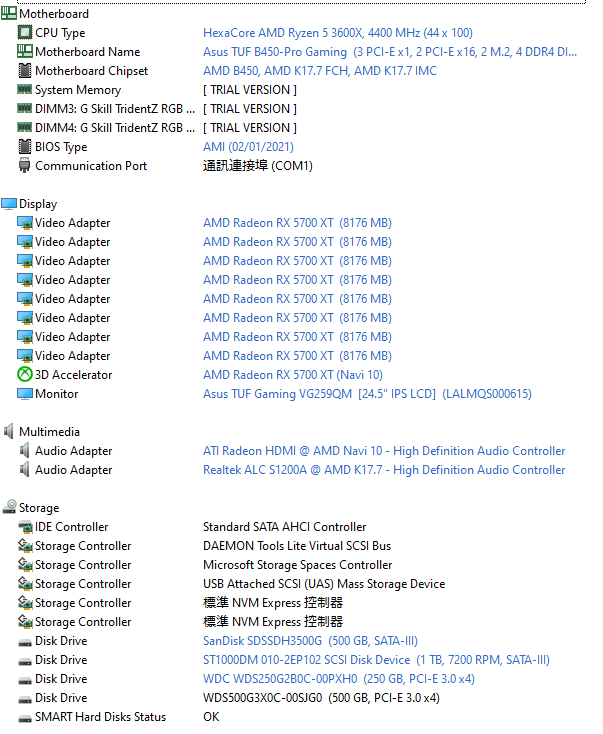
Task: Click the CPU Type chip icon
Action: tap(25, 32)
